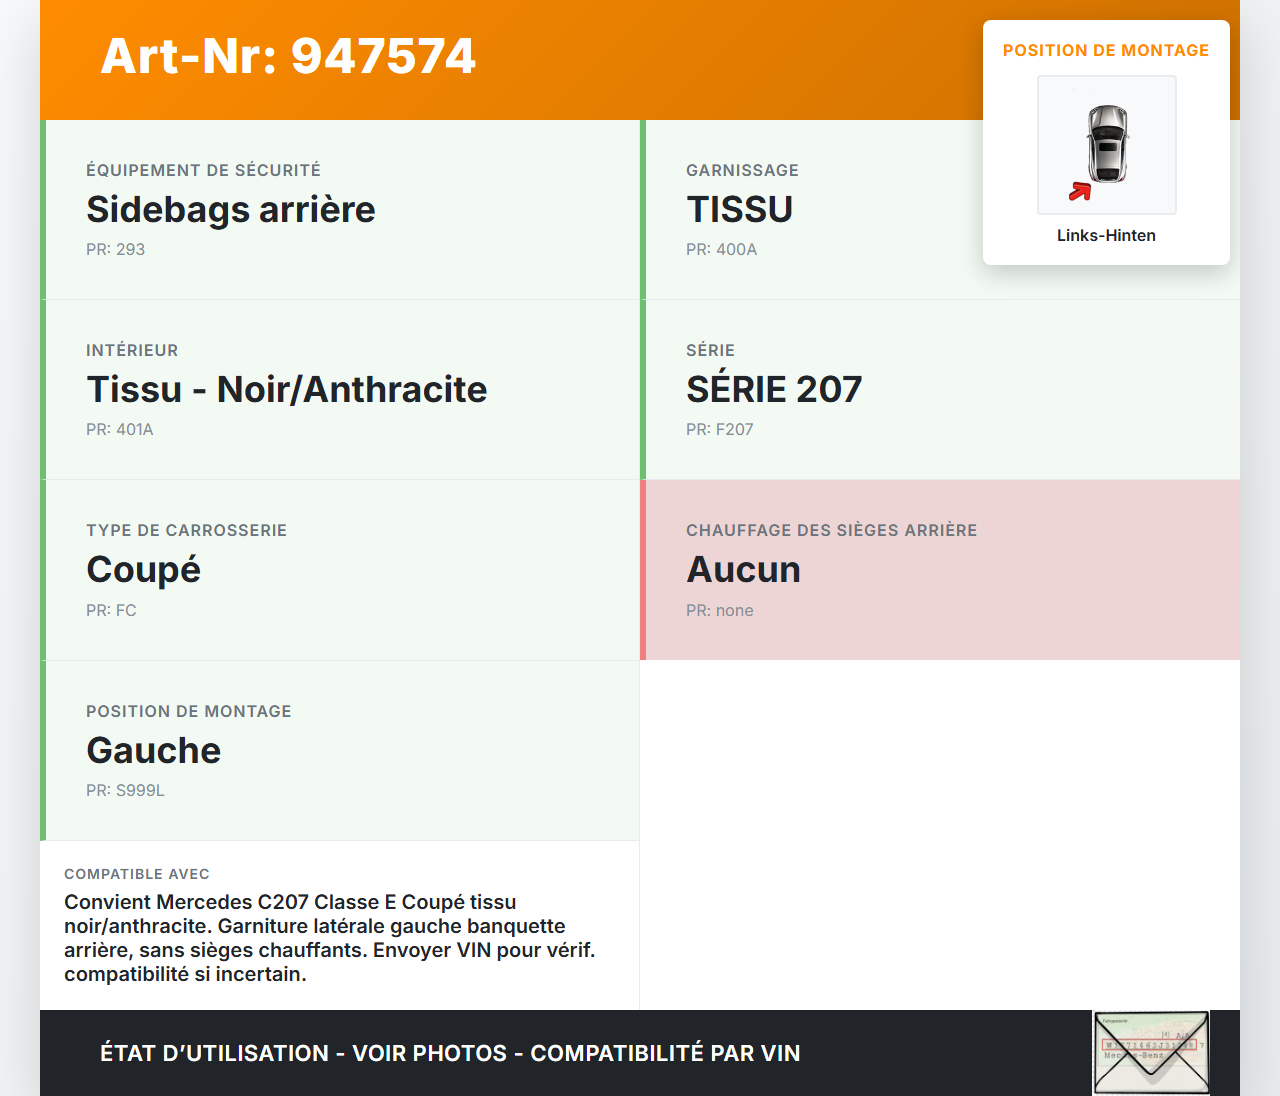Select the red-framed VIN number on the document
The width and height of the screenshot is (1280, 1096).
pyautogui.click(x=1150, y=1043)
